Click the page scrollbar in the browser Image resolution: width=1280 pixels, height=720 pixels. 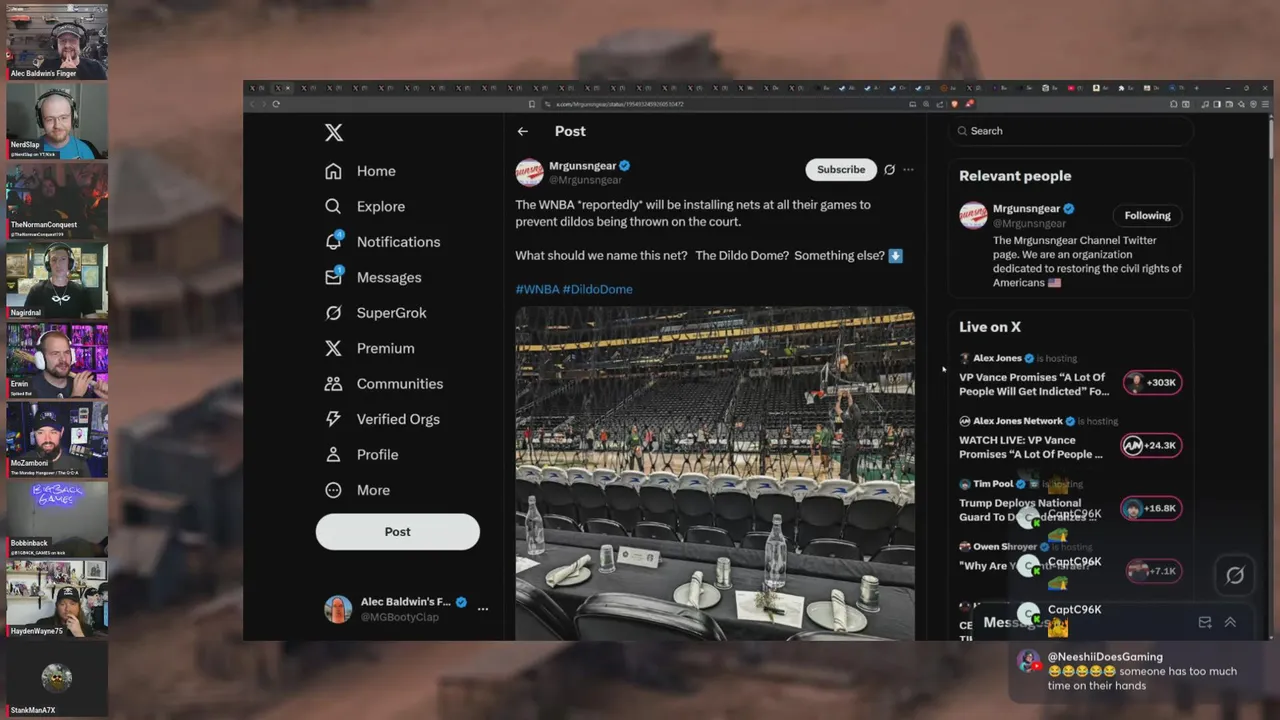[x=1270, y=140]
